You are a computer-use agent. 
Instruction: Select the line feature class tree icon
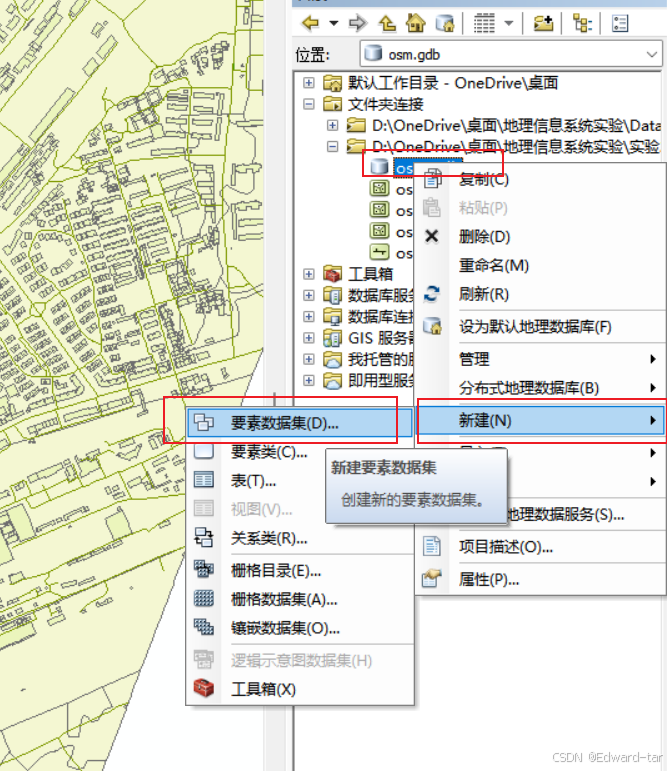click(379, 253)
